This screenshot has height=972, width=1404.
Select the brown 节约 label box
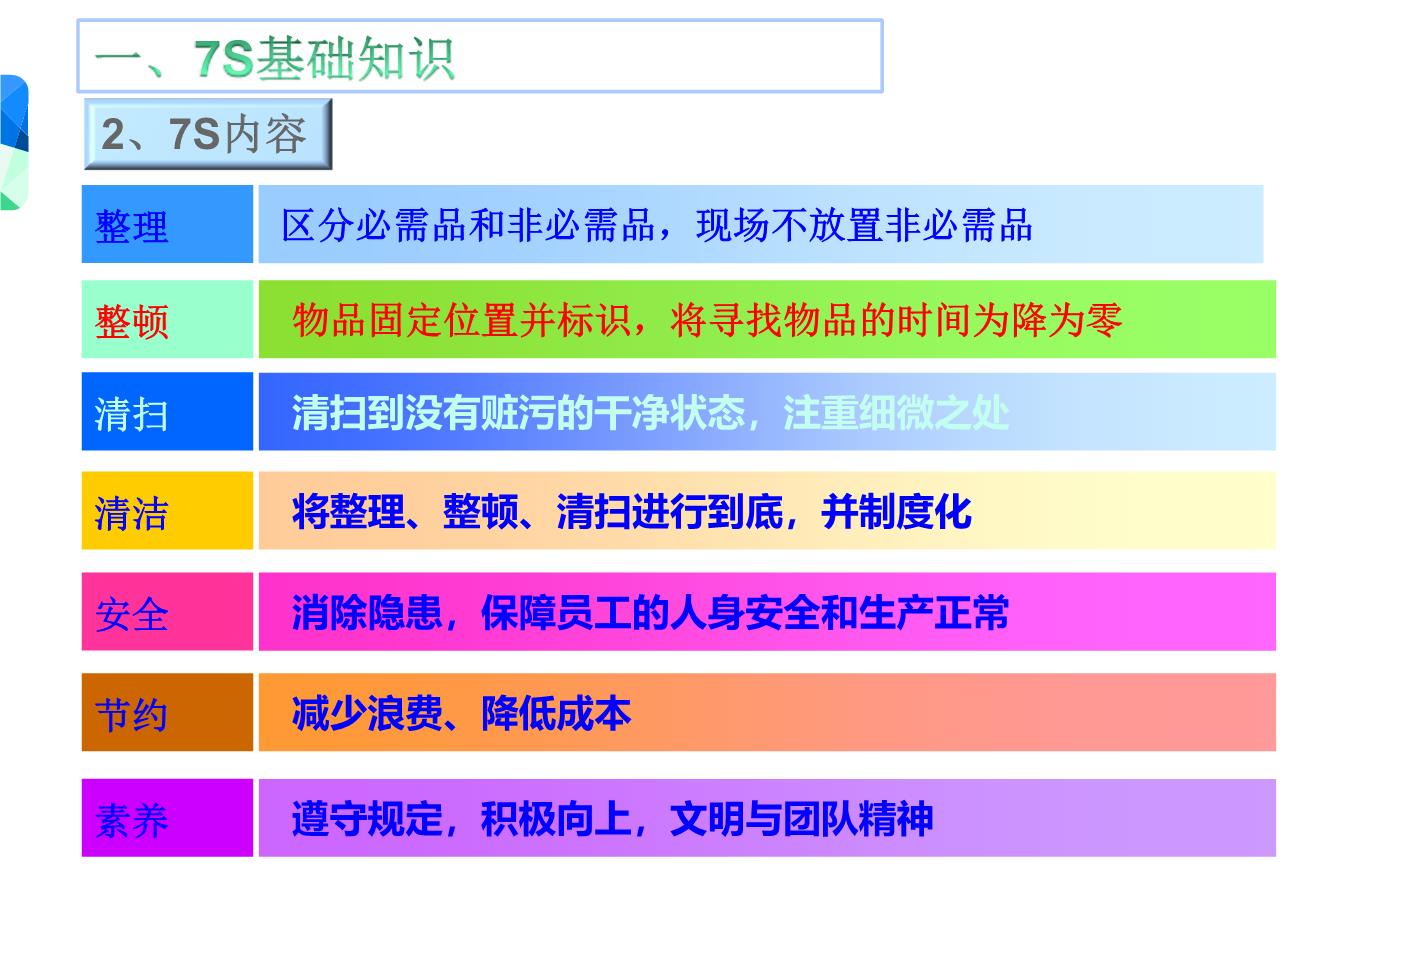pyautogui.click(x=167, y=713)
